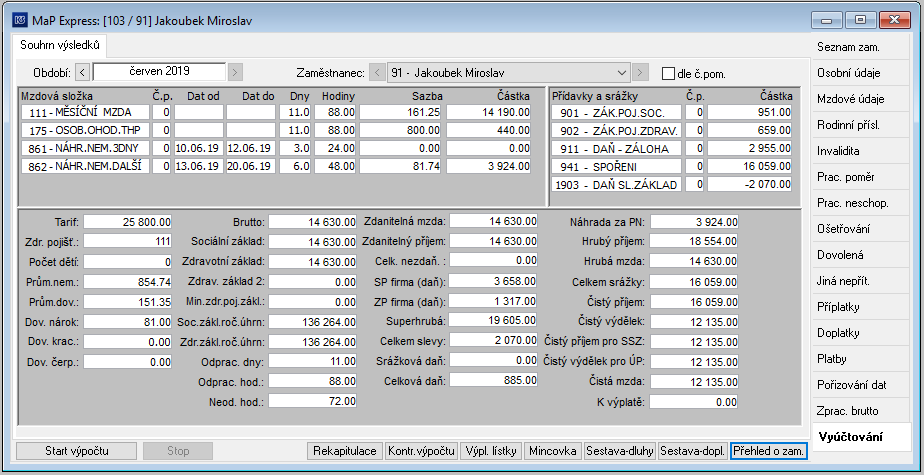This screenshot has width=924, height=475.
Task: Click amount cell '14 190.00'
Action: click(489, 113)
